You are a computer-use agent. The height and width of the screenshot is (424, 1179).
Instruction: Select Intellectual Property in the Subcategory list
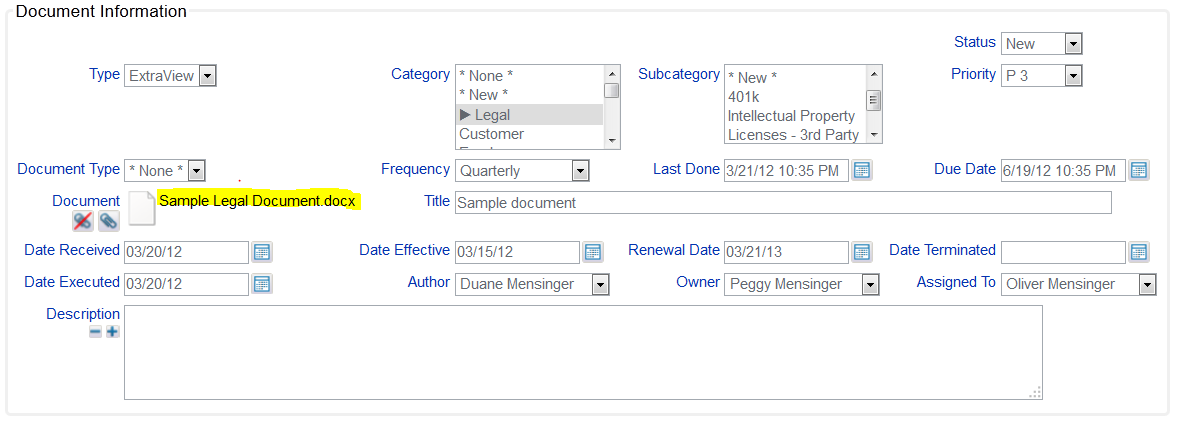791,116
